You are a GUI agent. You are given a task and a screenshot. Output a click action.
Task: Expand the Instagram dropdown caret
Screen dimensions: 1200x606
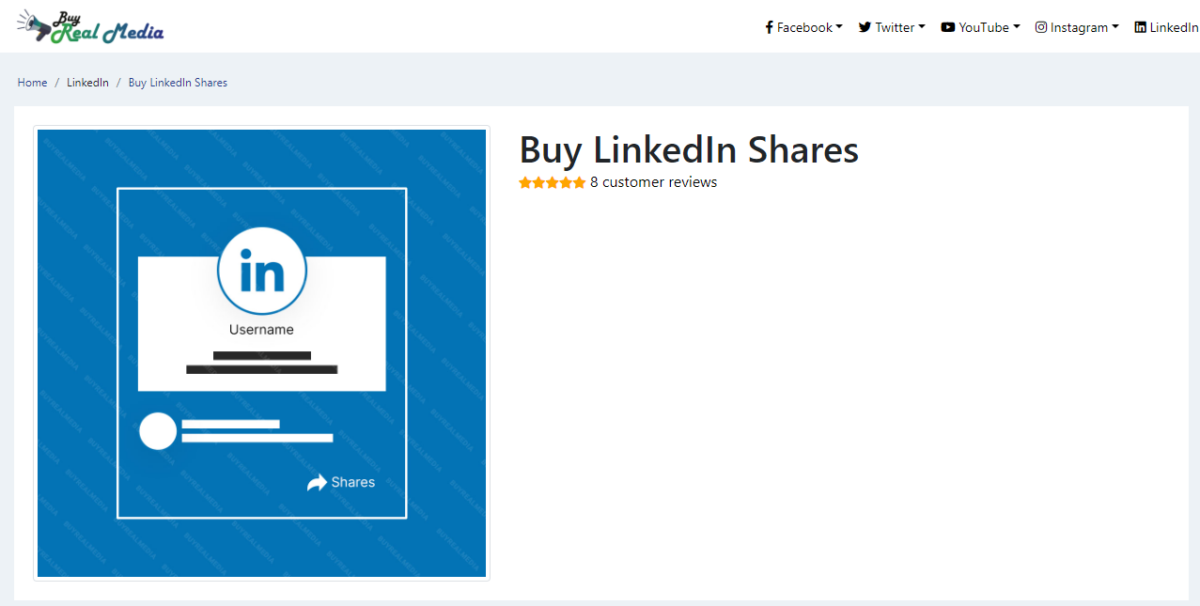click(1115, 27)
